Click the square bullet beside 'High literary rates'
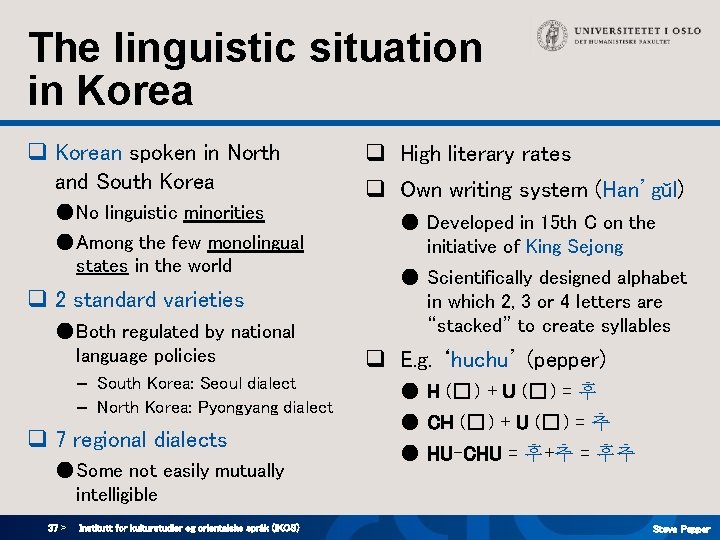The image size is (720, 540). (375, 152)
